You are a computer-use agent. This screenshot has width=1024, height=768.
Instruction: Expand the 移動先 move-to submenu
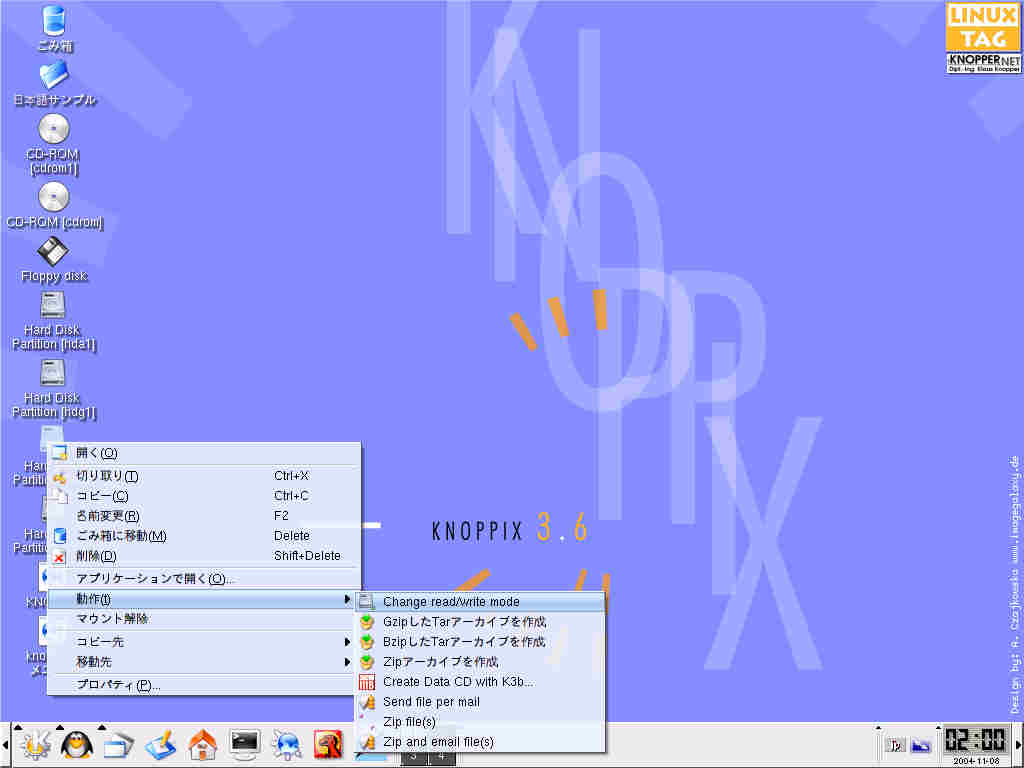[204, 662]
